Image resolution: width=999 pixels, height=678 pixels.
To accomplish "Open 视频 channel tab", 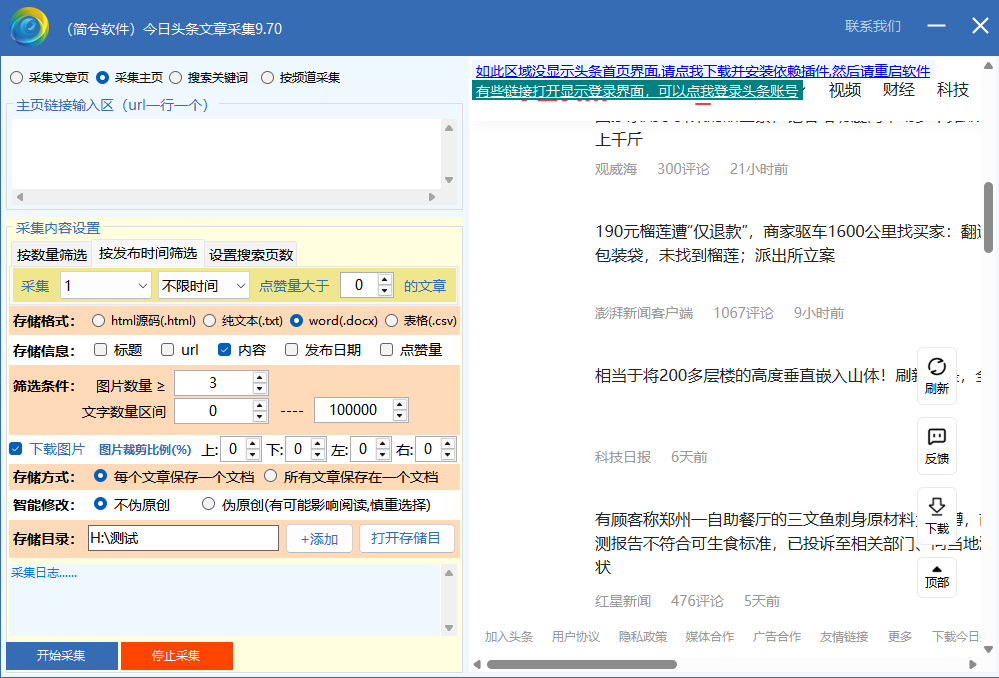I will [845, 90].
